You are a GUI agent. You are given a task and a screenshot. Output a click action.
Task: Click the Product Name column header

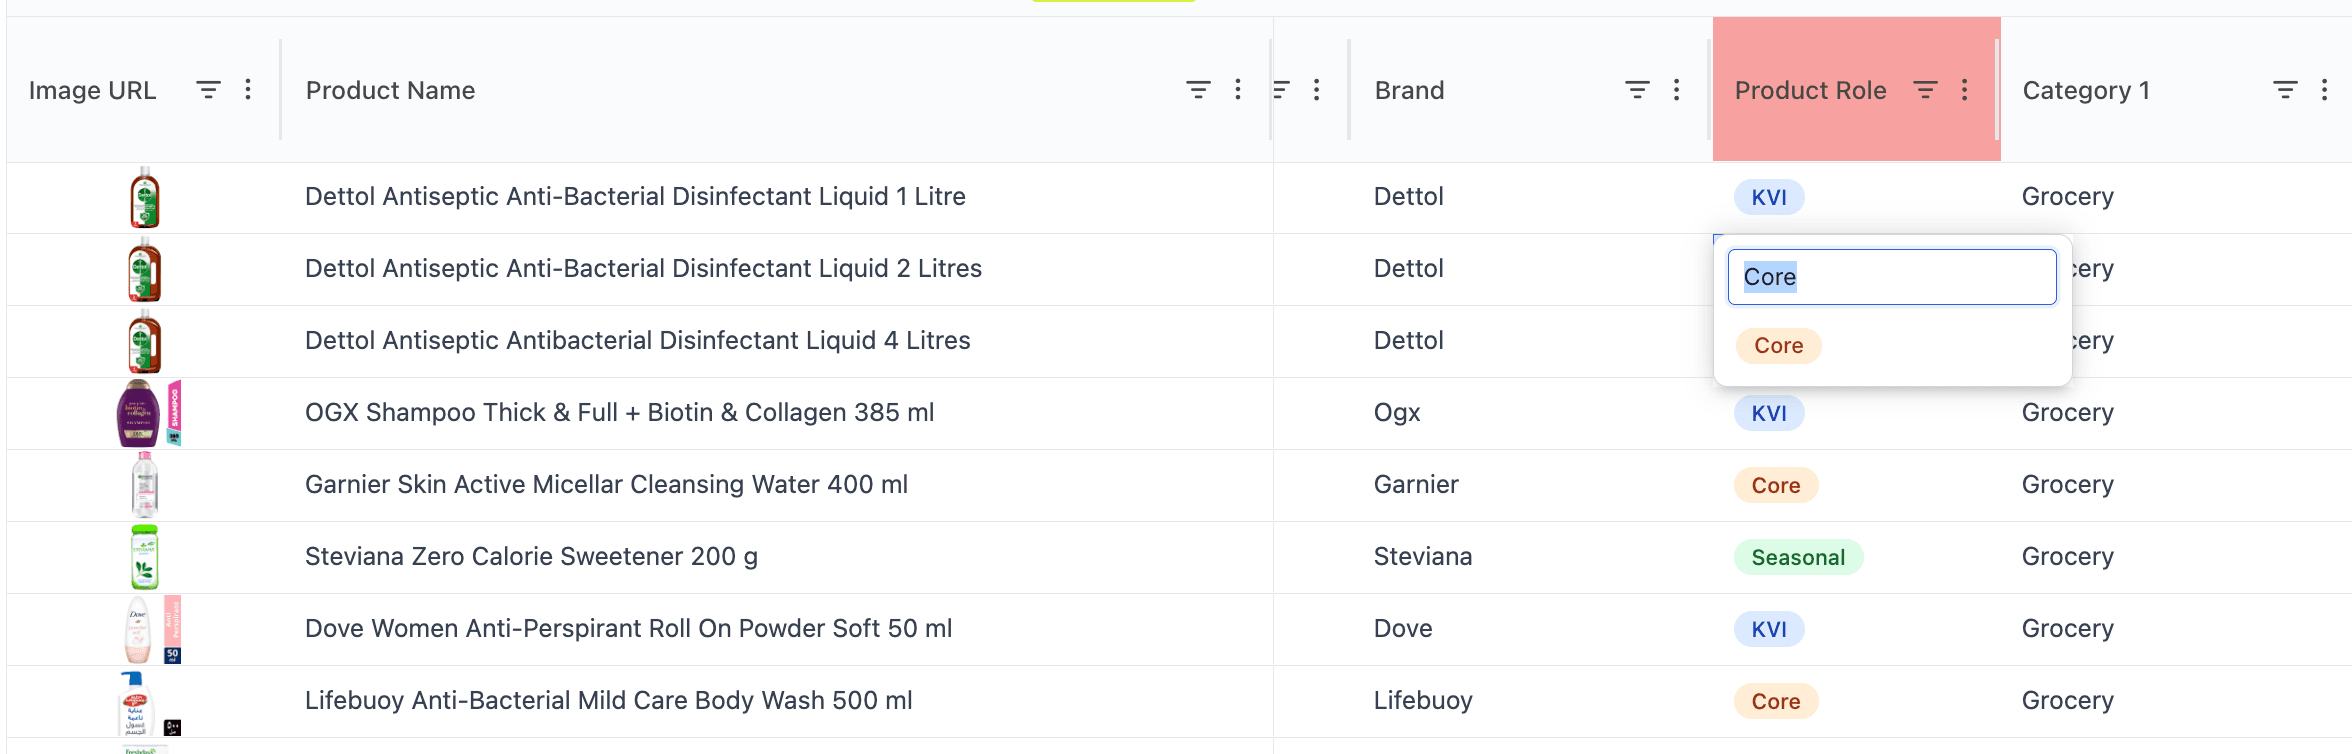pyautogui.click(x=390, y=90)
